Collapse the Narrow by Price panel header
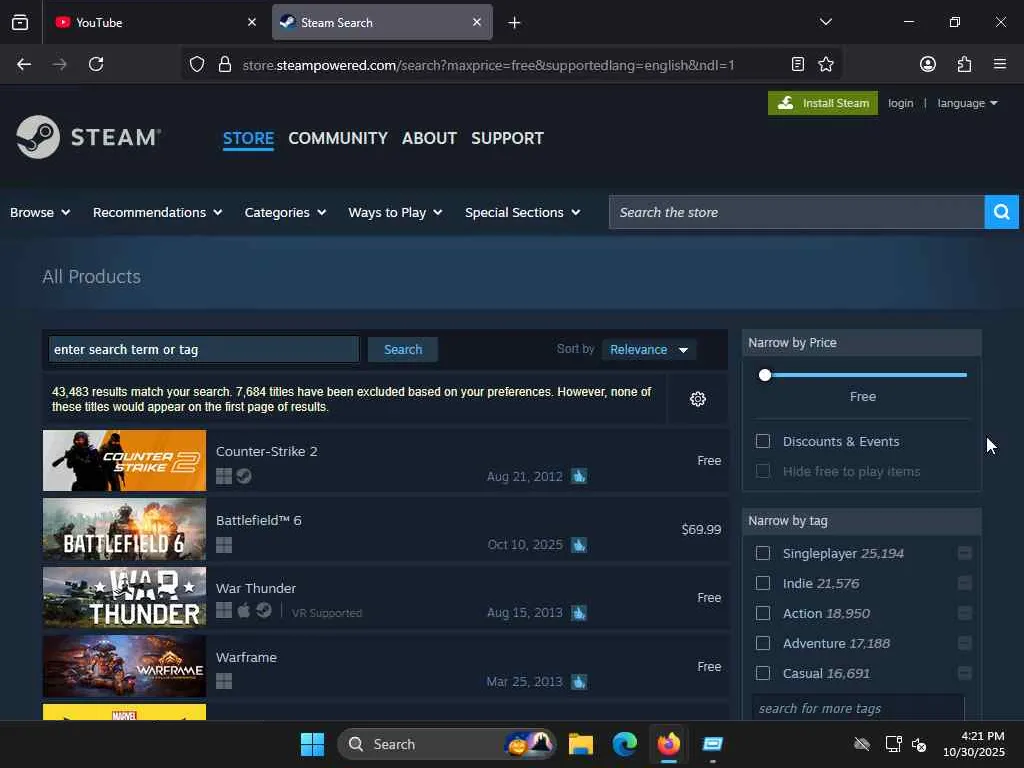1024x768 pixels. point(861,343)
